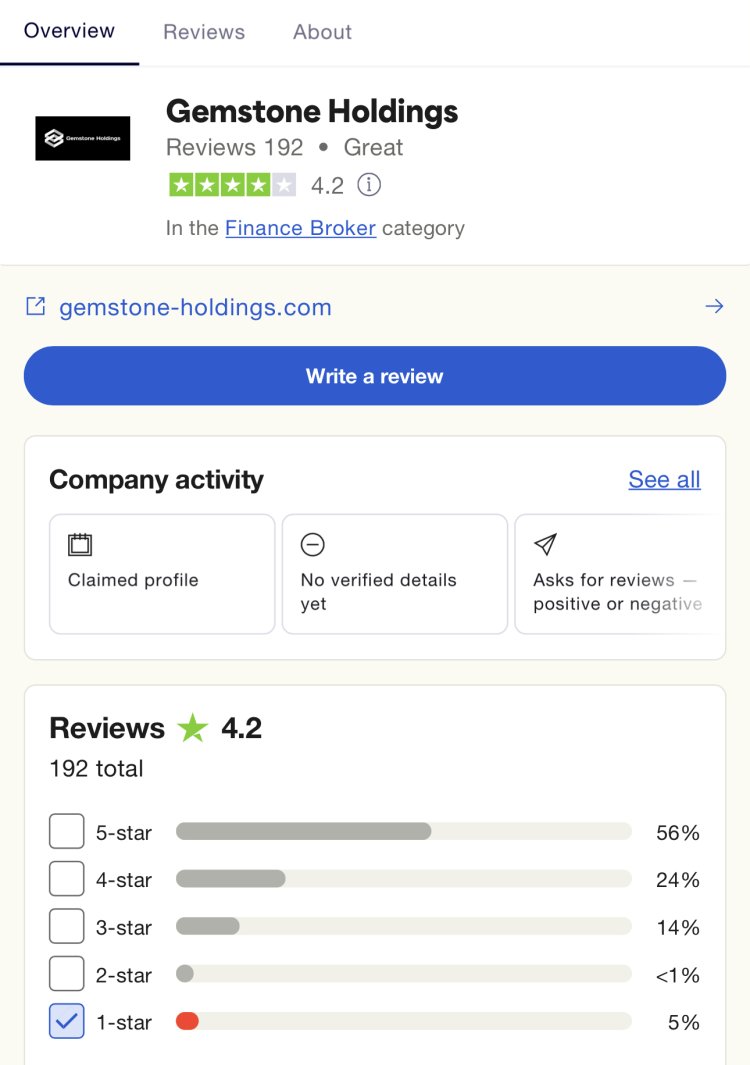Click the external link icon beside the website URL
The image size is (750, 1065).
[x=35, y=306]
